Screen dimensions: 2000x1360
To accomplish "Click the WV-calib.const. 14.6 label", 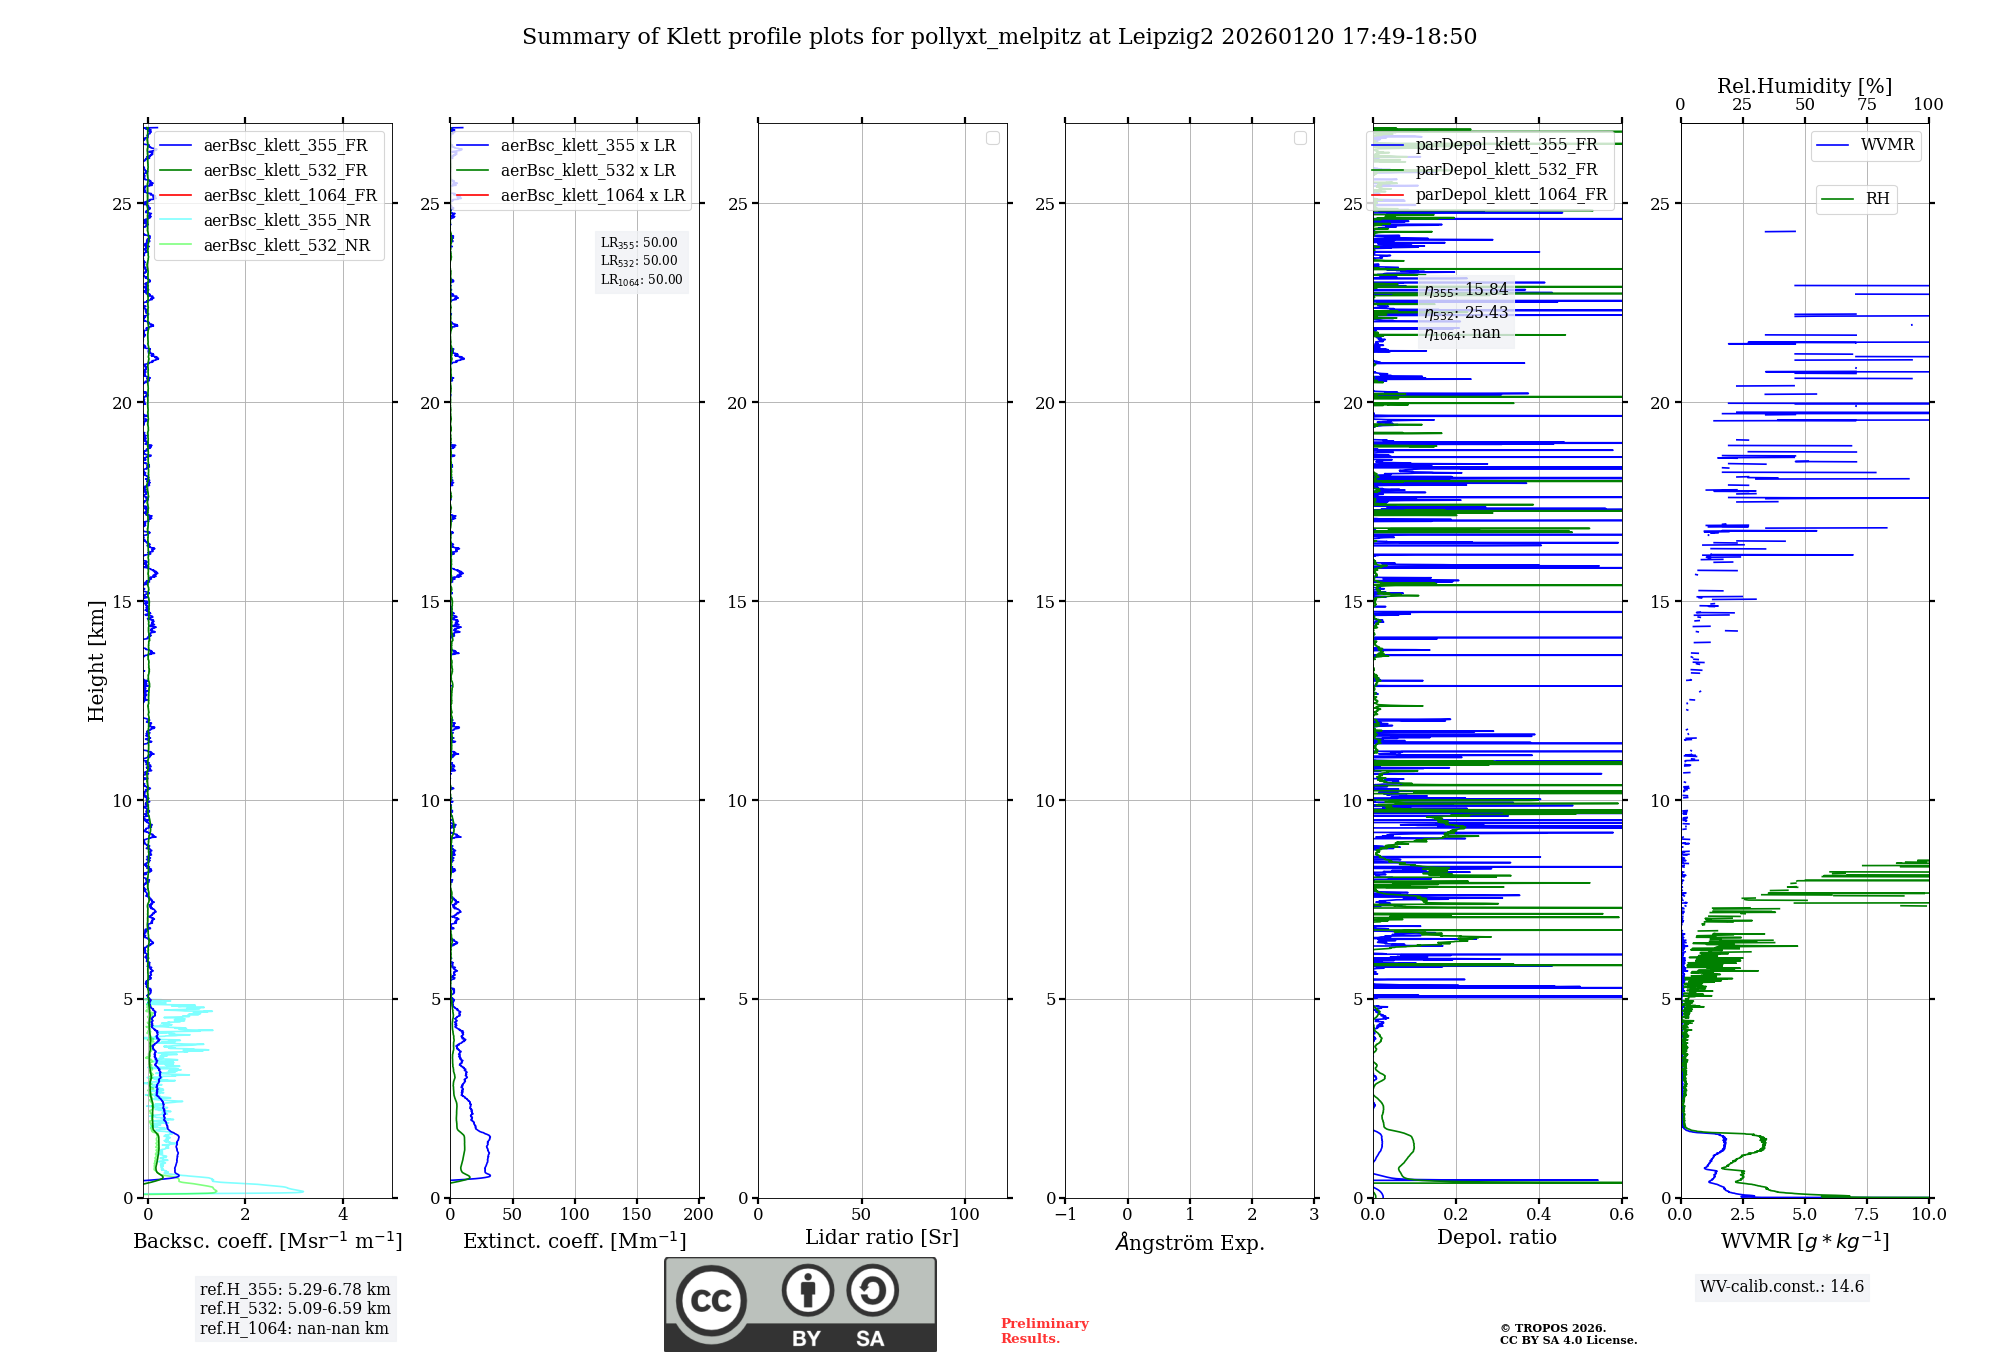I will (1781, 1286).
